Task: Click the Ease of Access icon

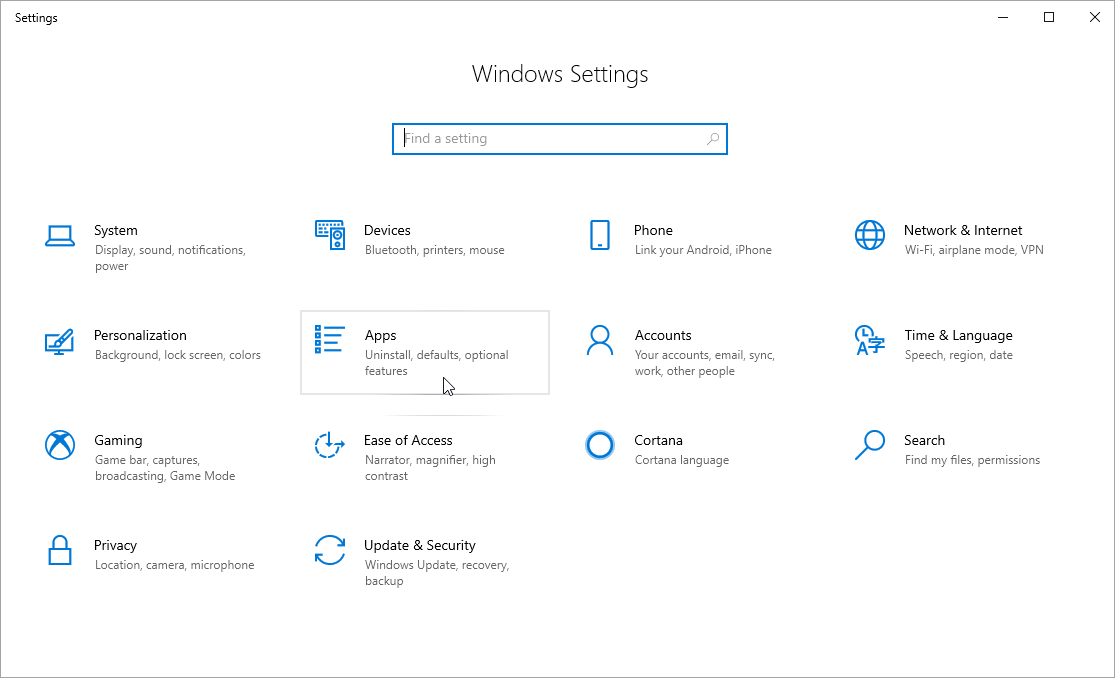Action: click(330, 445)
